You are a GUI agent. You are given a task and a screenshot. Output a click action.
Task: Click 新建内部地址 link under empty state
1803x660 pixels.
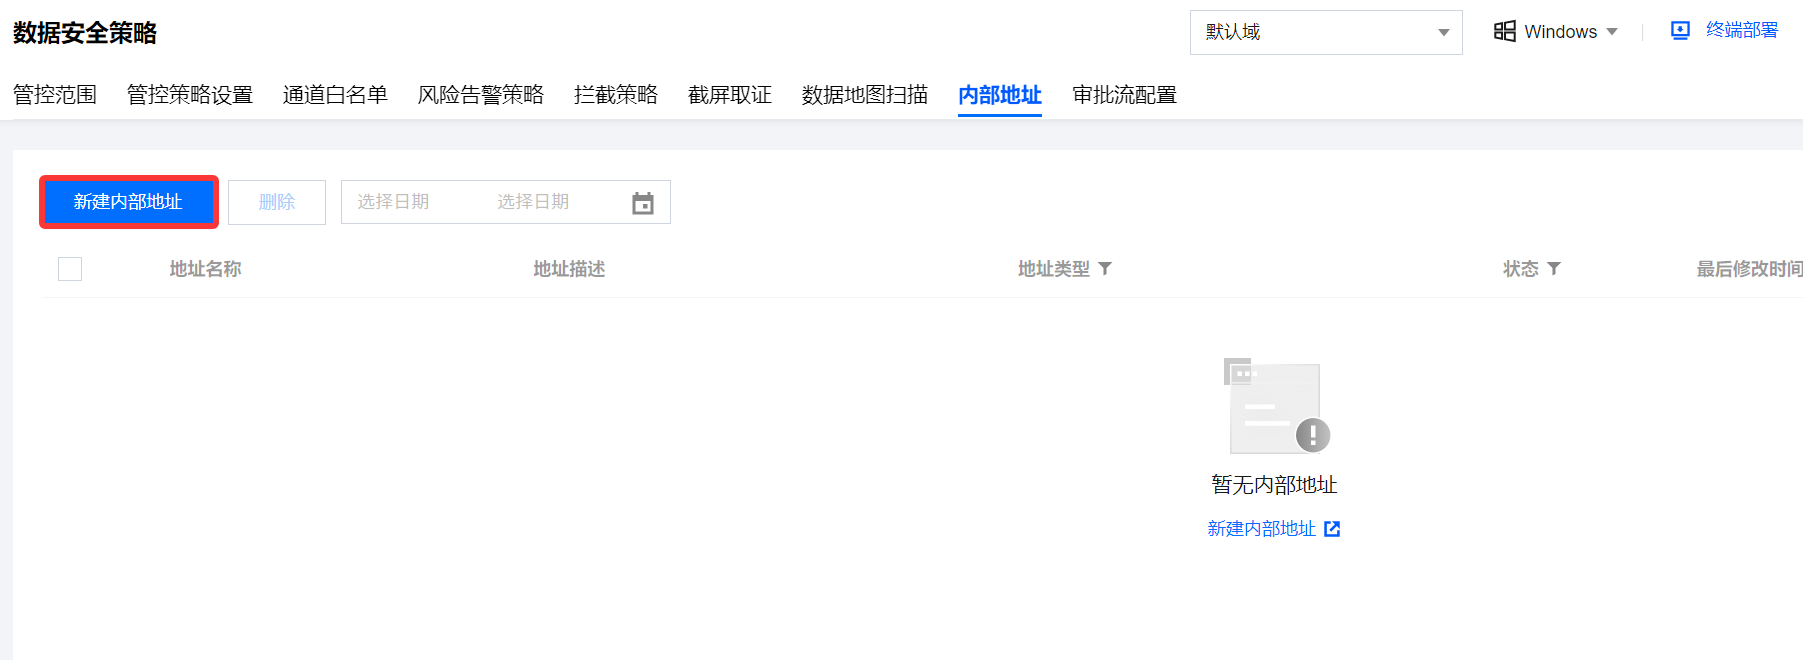click(x=1261, y=529)
